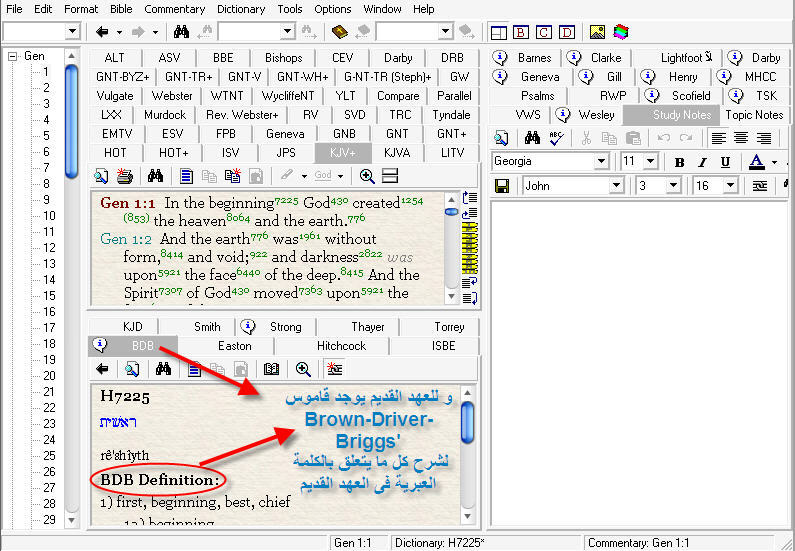795x551 pixels.
Task: Set center alignment in notes editor
Action: (741, 137)
